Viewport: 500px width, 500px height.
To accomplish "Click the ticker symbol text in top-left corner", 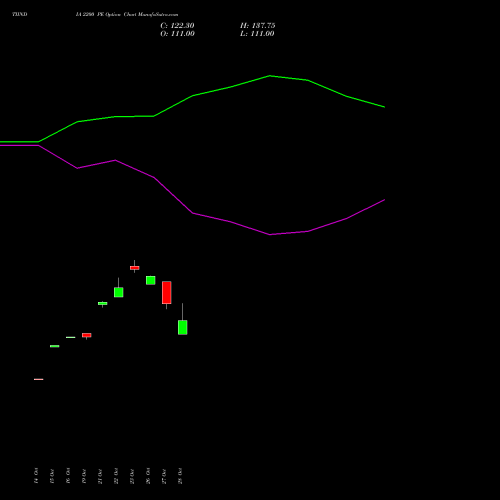I will point(20,15).
